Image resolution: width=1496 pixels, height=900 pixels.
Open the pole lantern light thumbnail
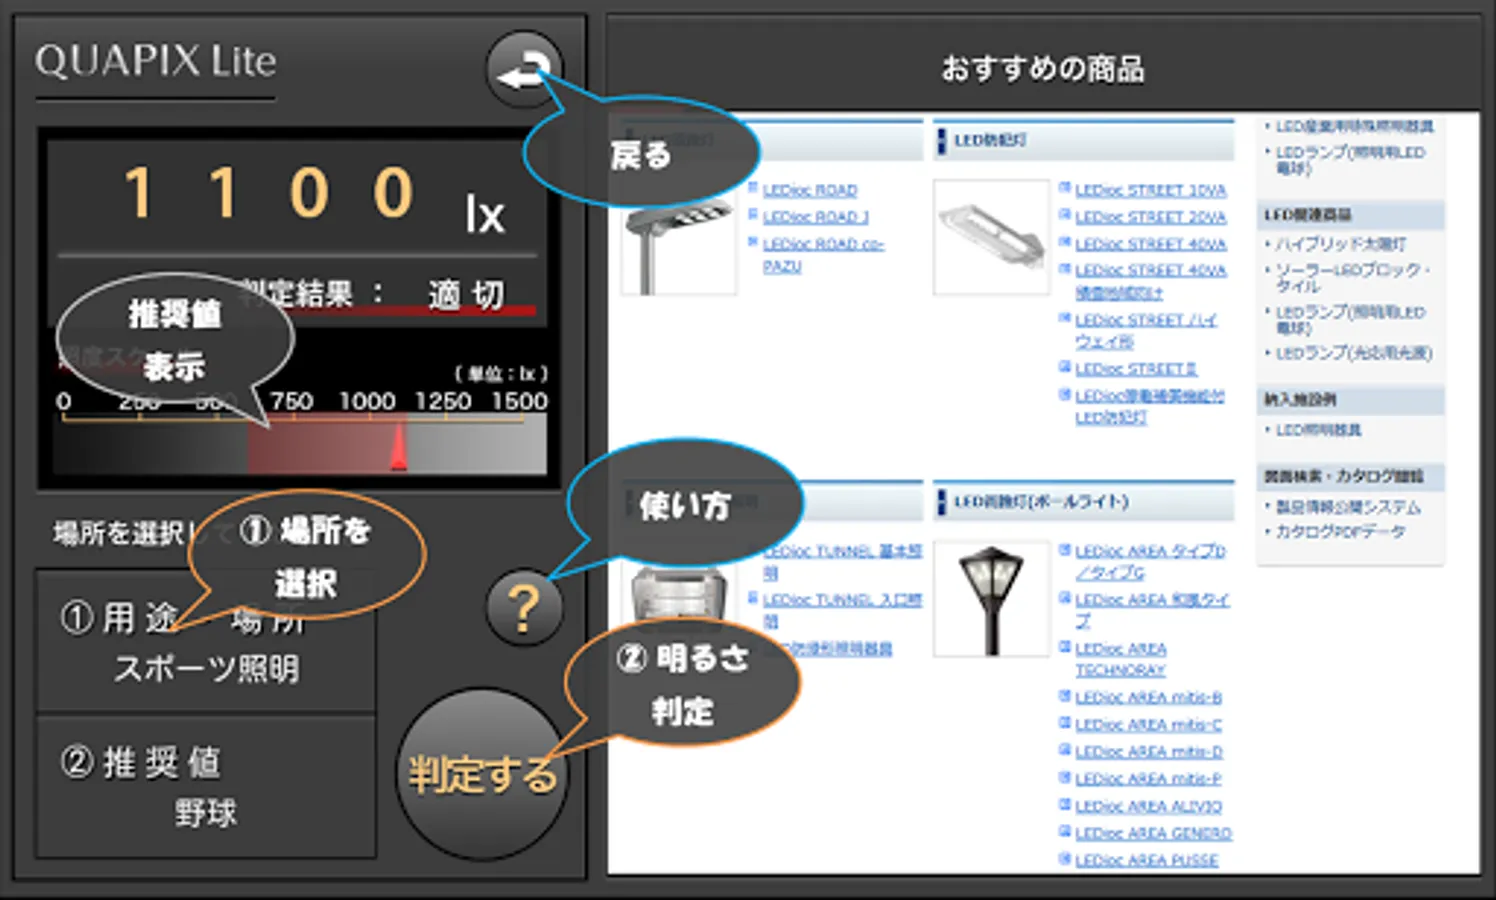pos(991,599)
